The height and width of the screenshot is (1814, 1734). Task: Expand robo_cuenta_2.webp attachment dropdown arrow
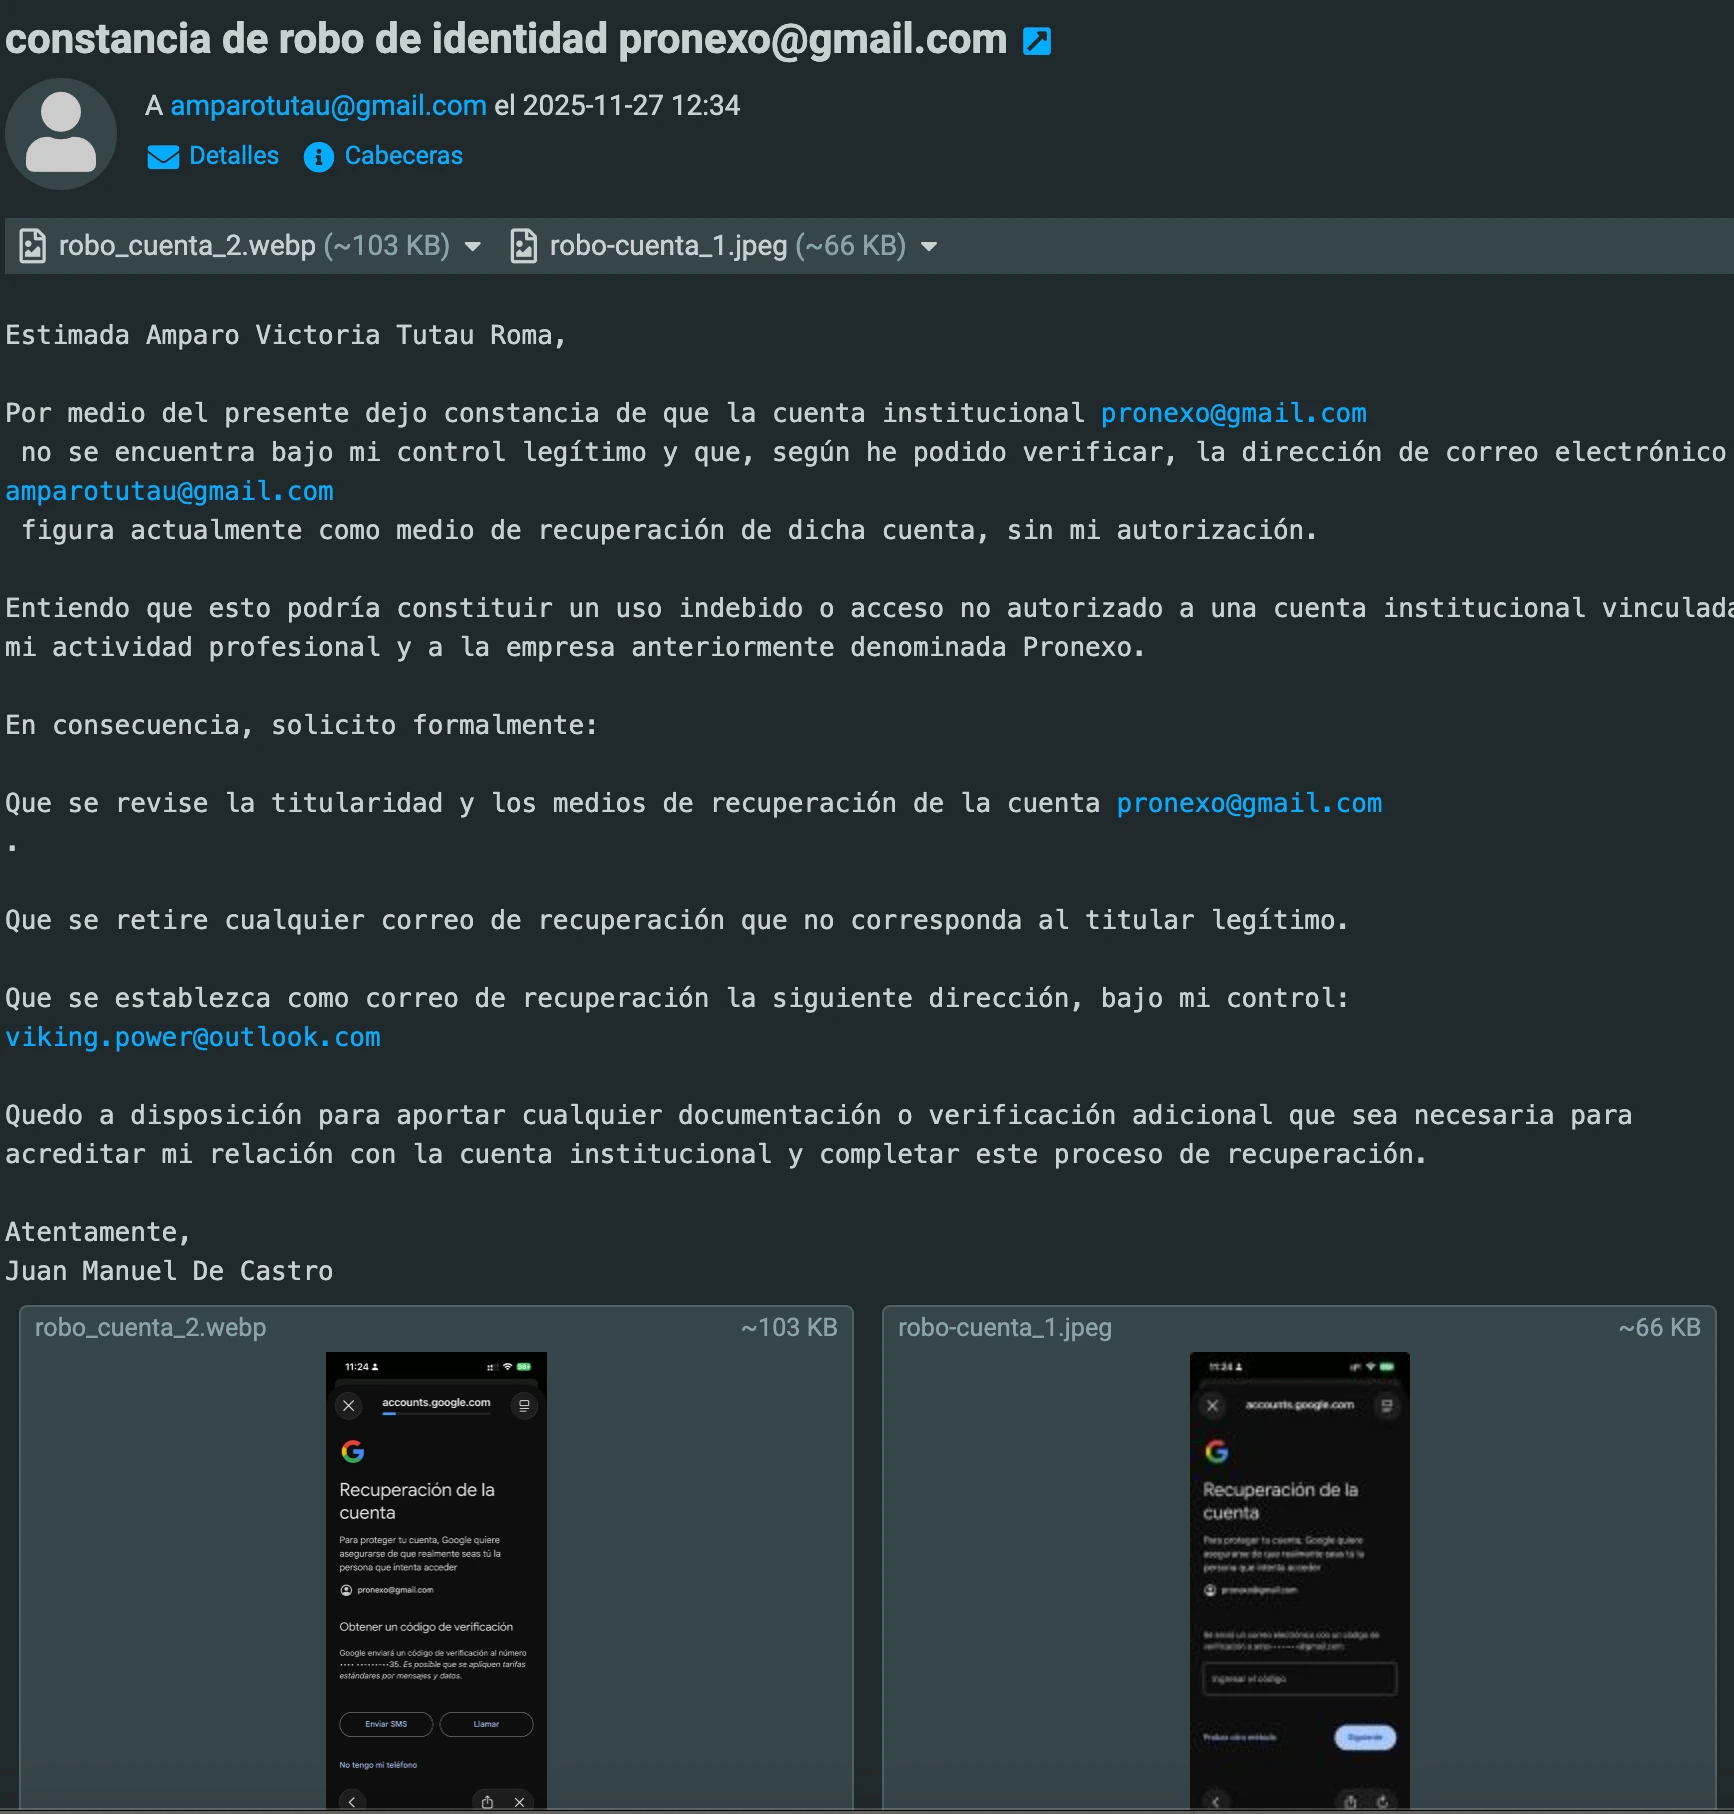click(x=473, y=246)
